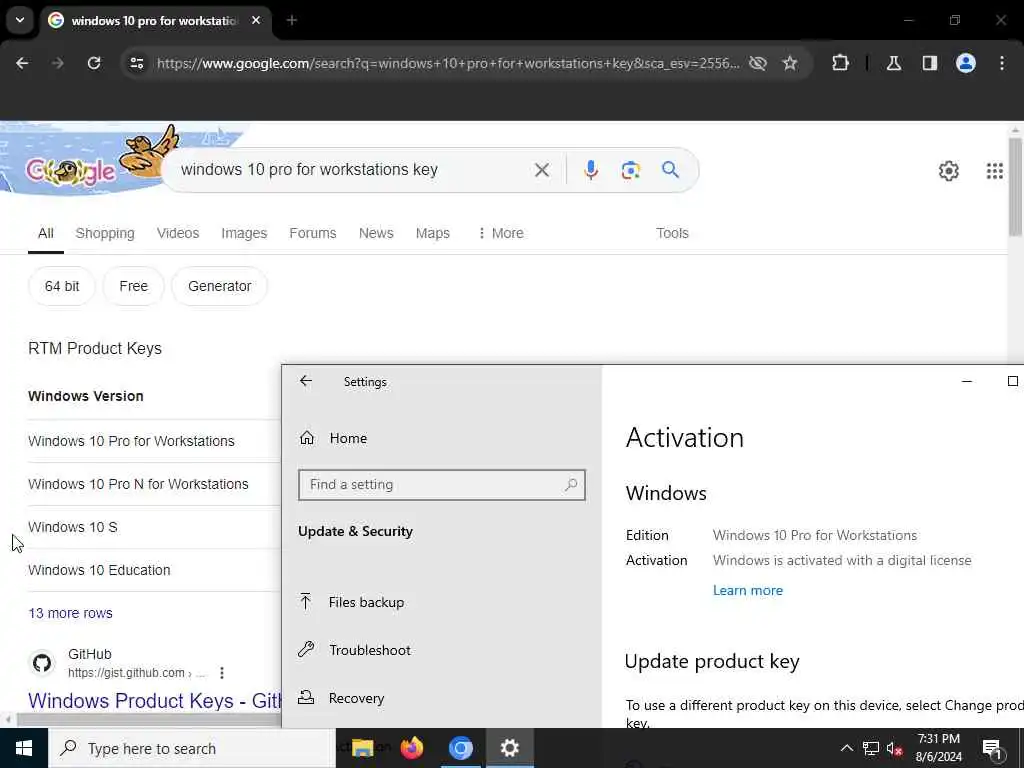1024x768 pixels.
Task: Apply the 'Generator' filter chip
Action: point(219,286)
